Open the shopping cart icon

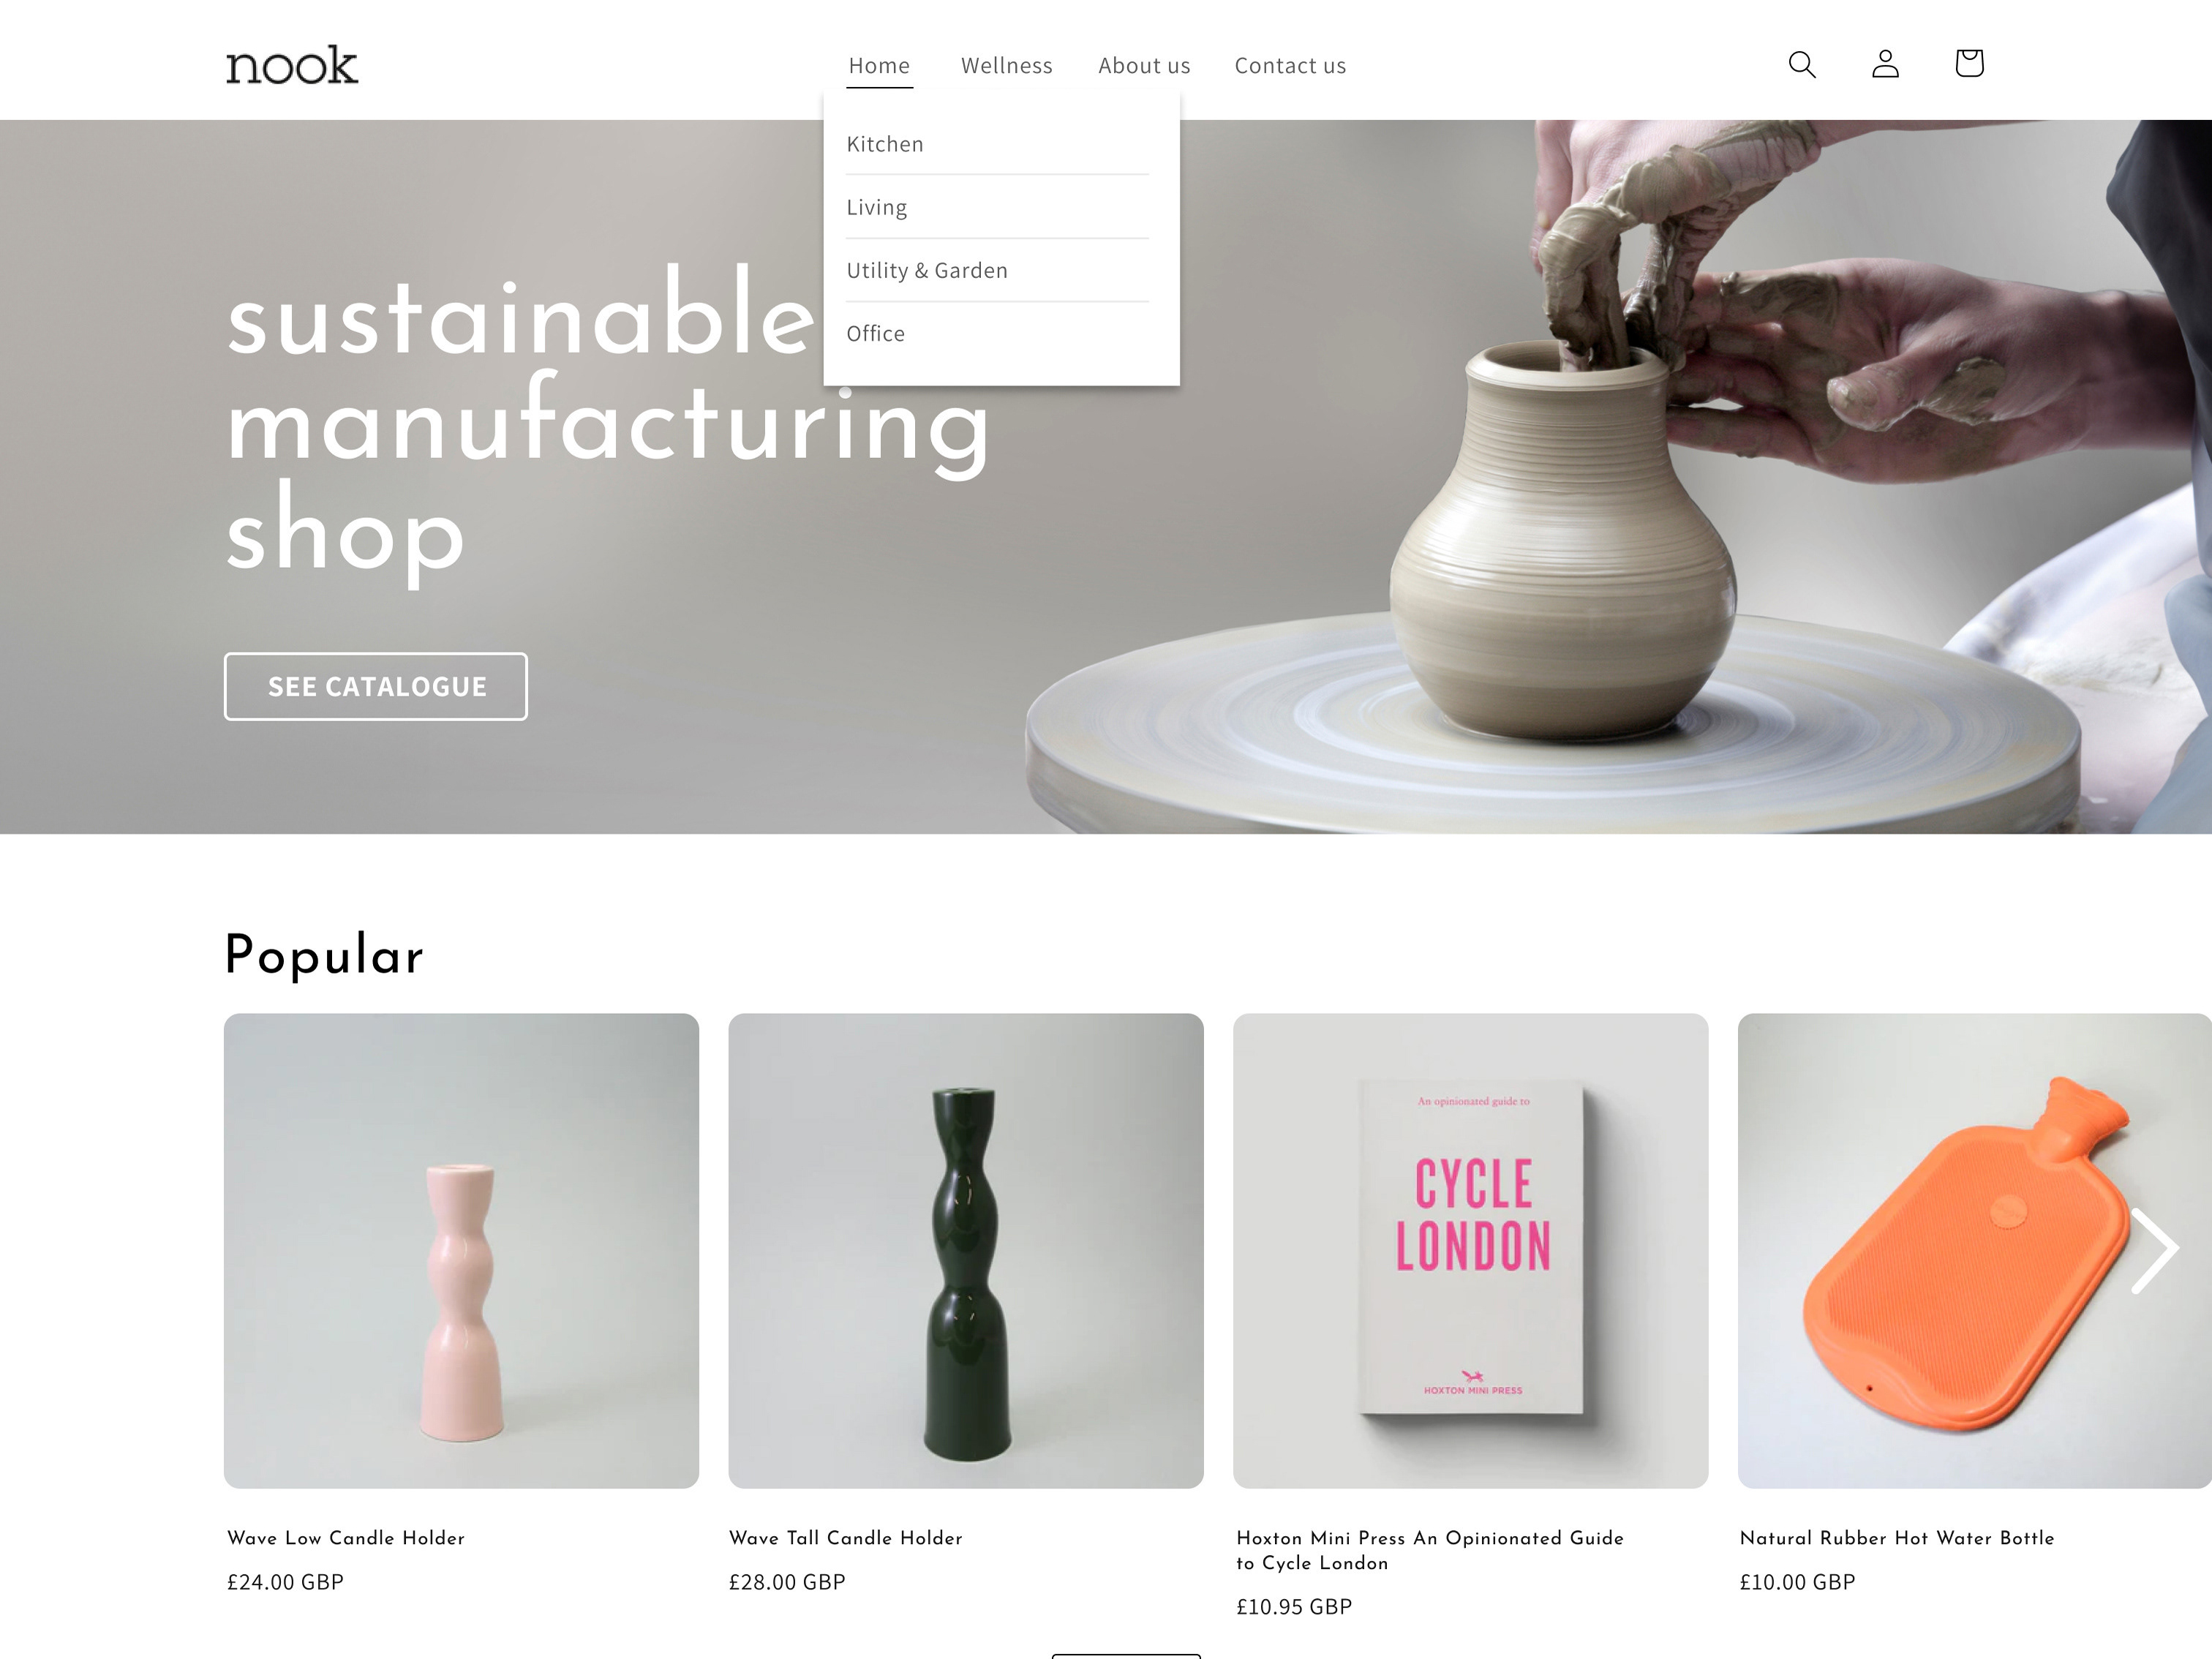point(1969,64)
